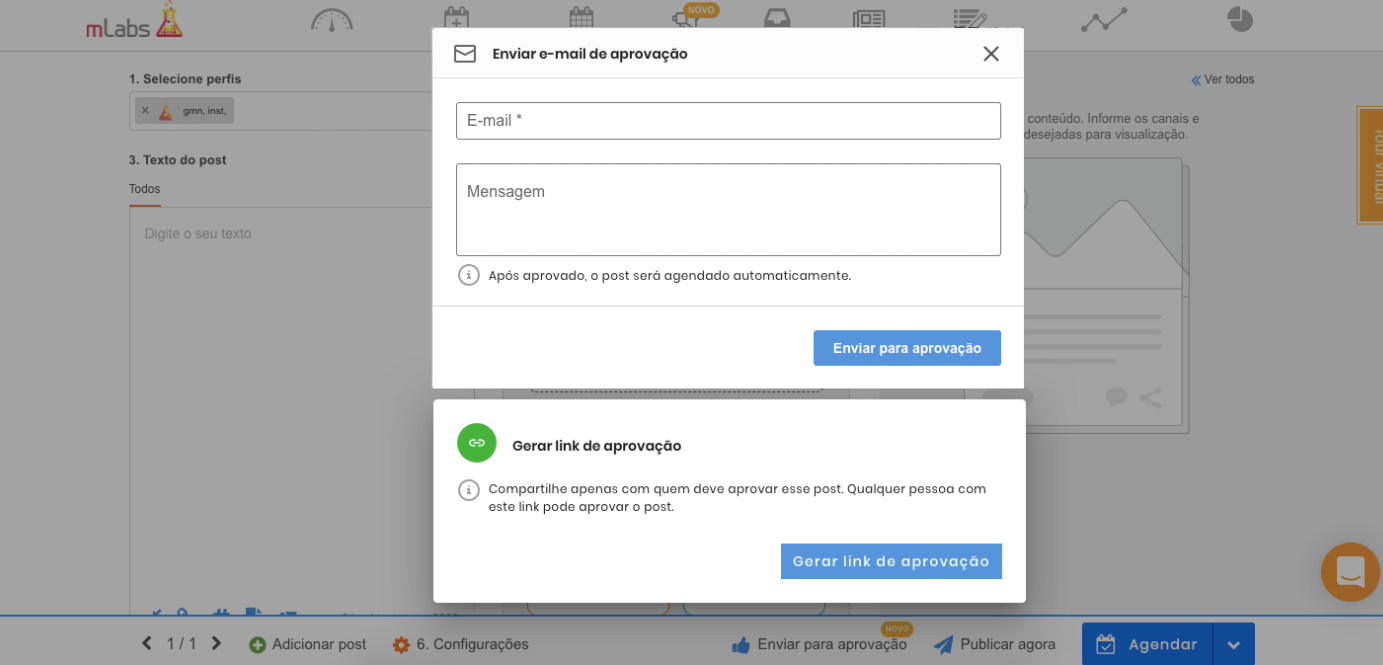
Task: Click Publicar agora
Action: pos(995,645)
